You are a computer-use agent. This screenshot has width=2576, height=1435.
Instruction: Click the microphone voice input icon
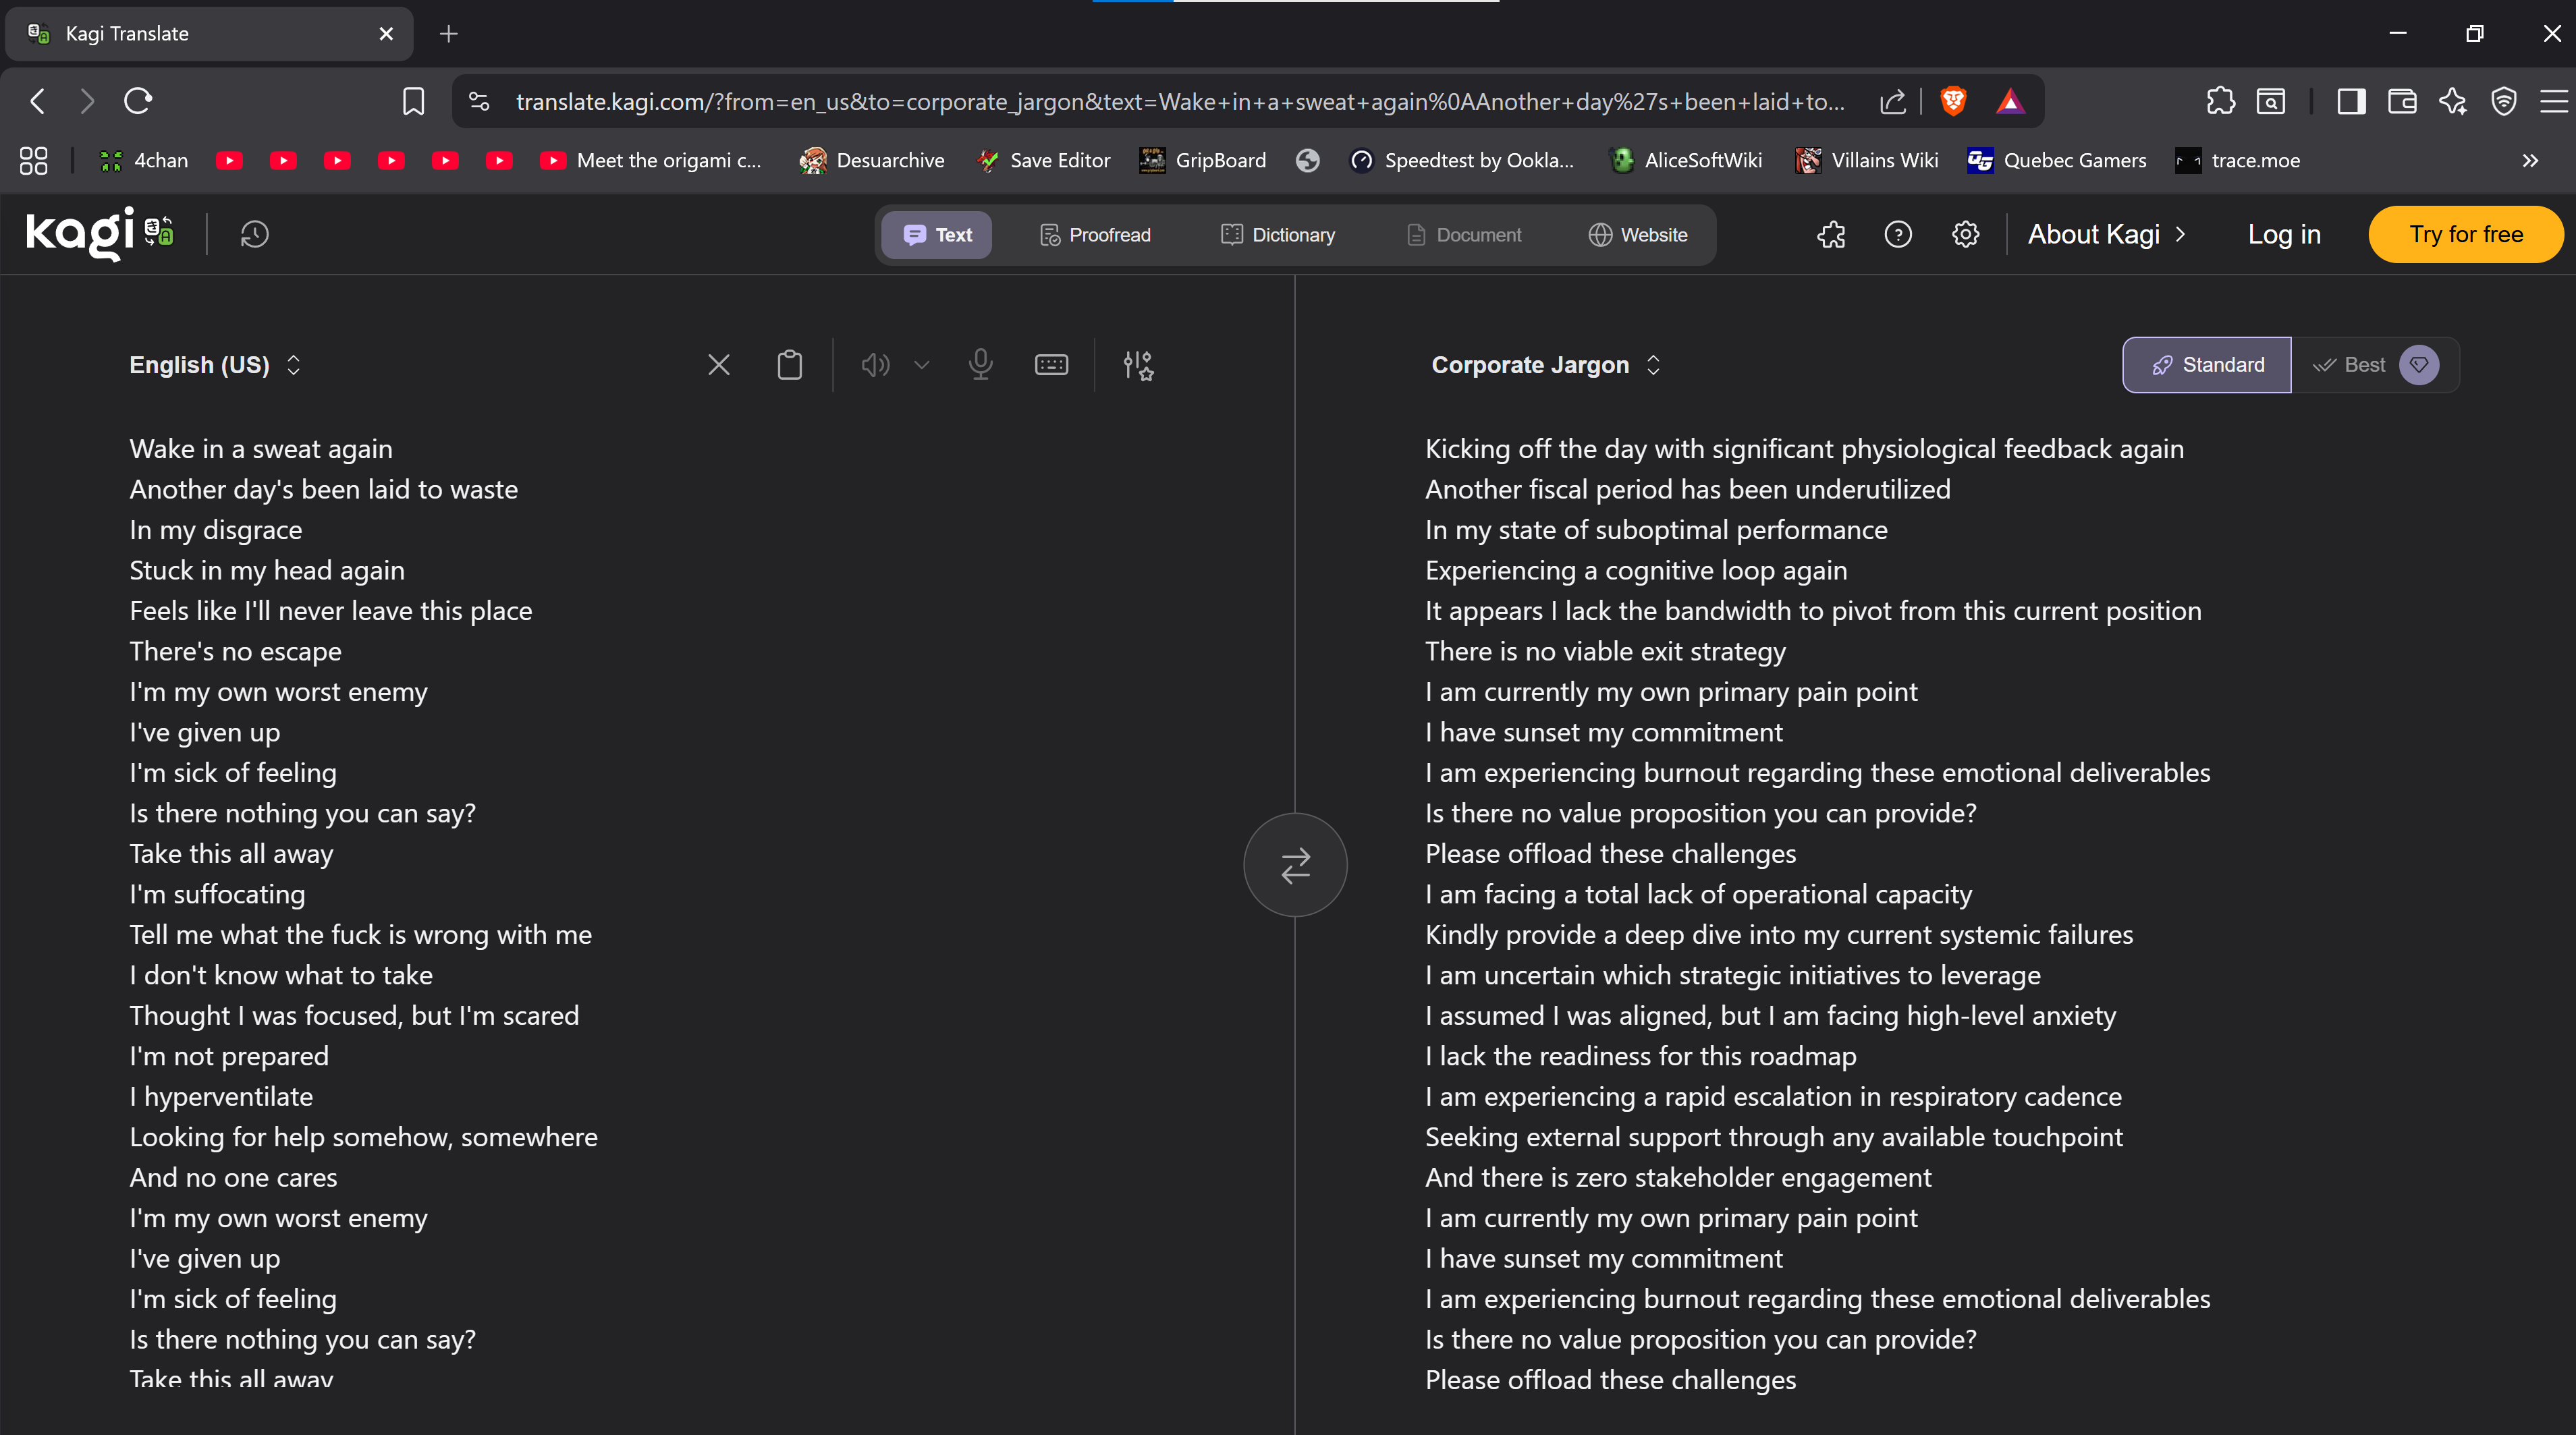[980, 365]
